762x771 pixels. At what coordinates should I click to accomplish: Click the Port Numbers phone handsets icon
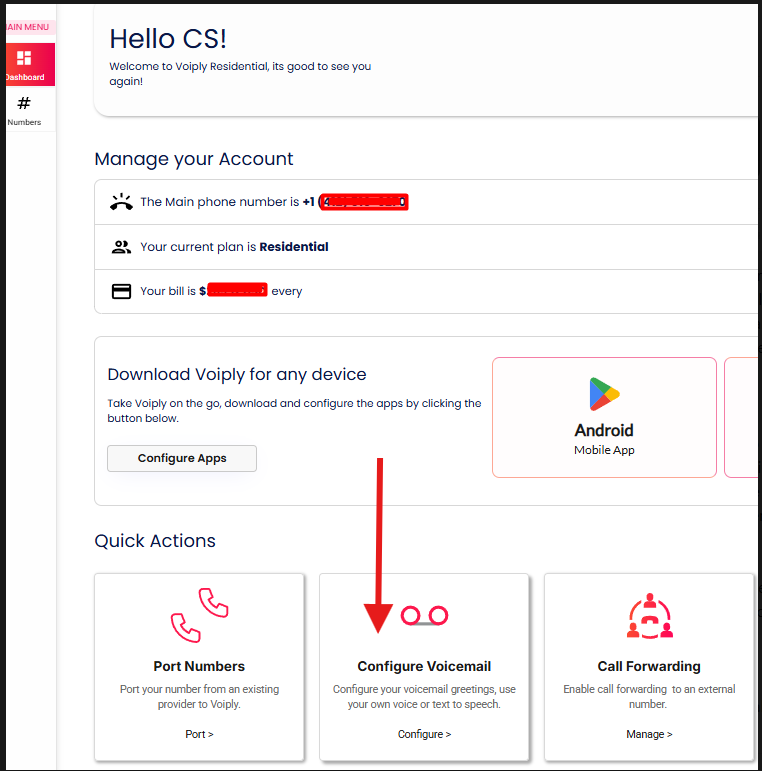tap(199, 614)
